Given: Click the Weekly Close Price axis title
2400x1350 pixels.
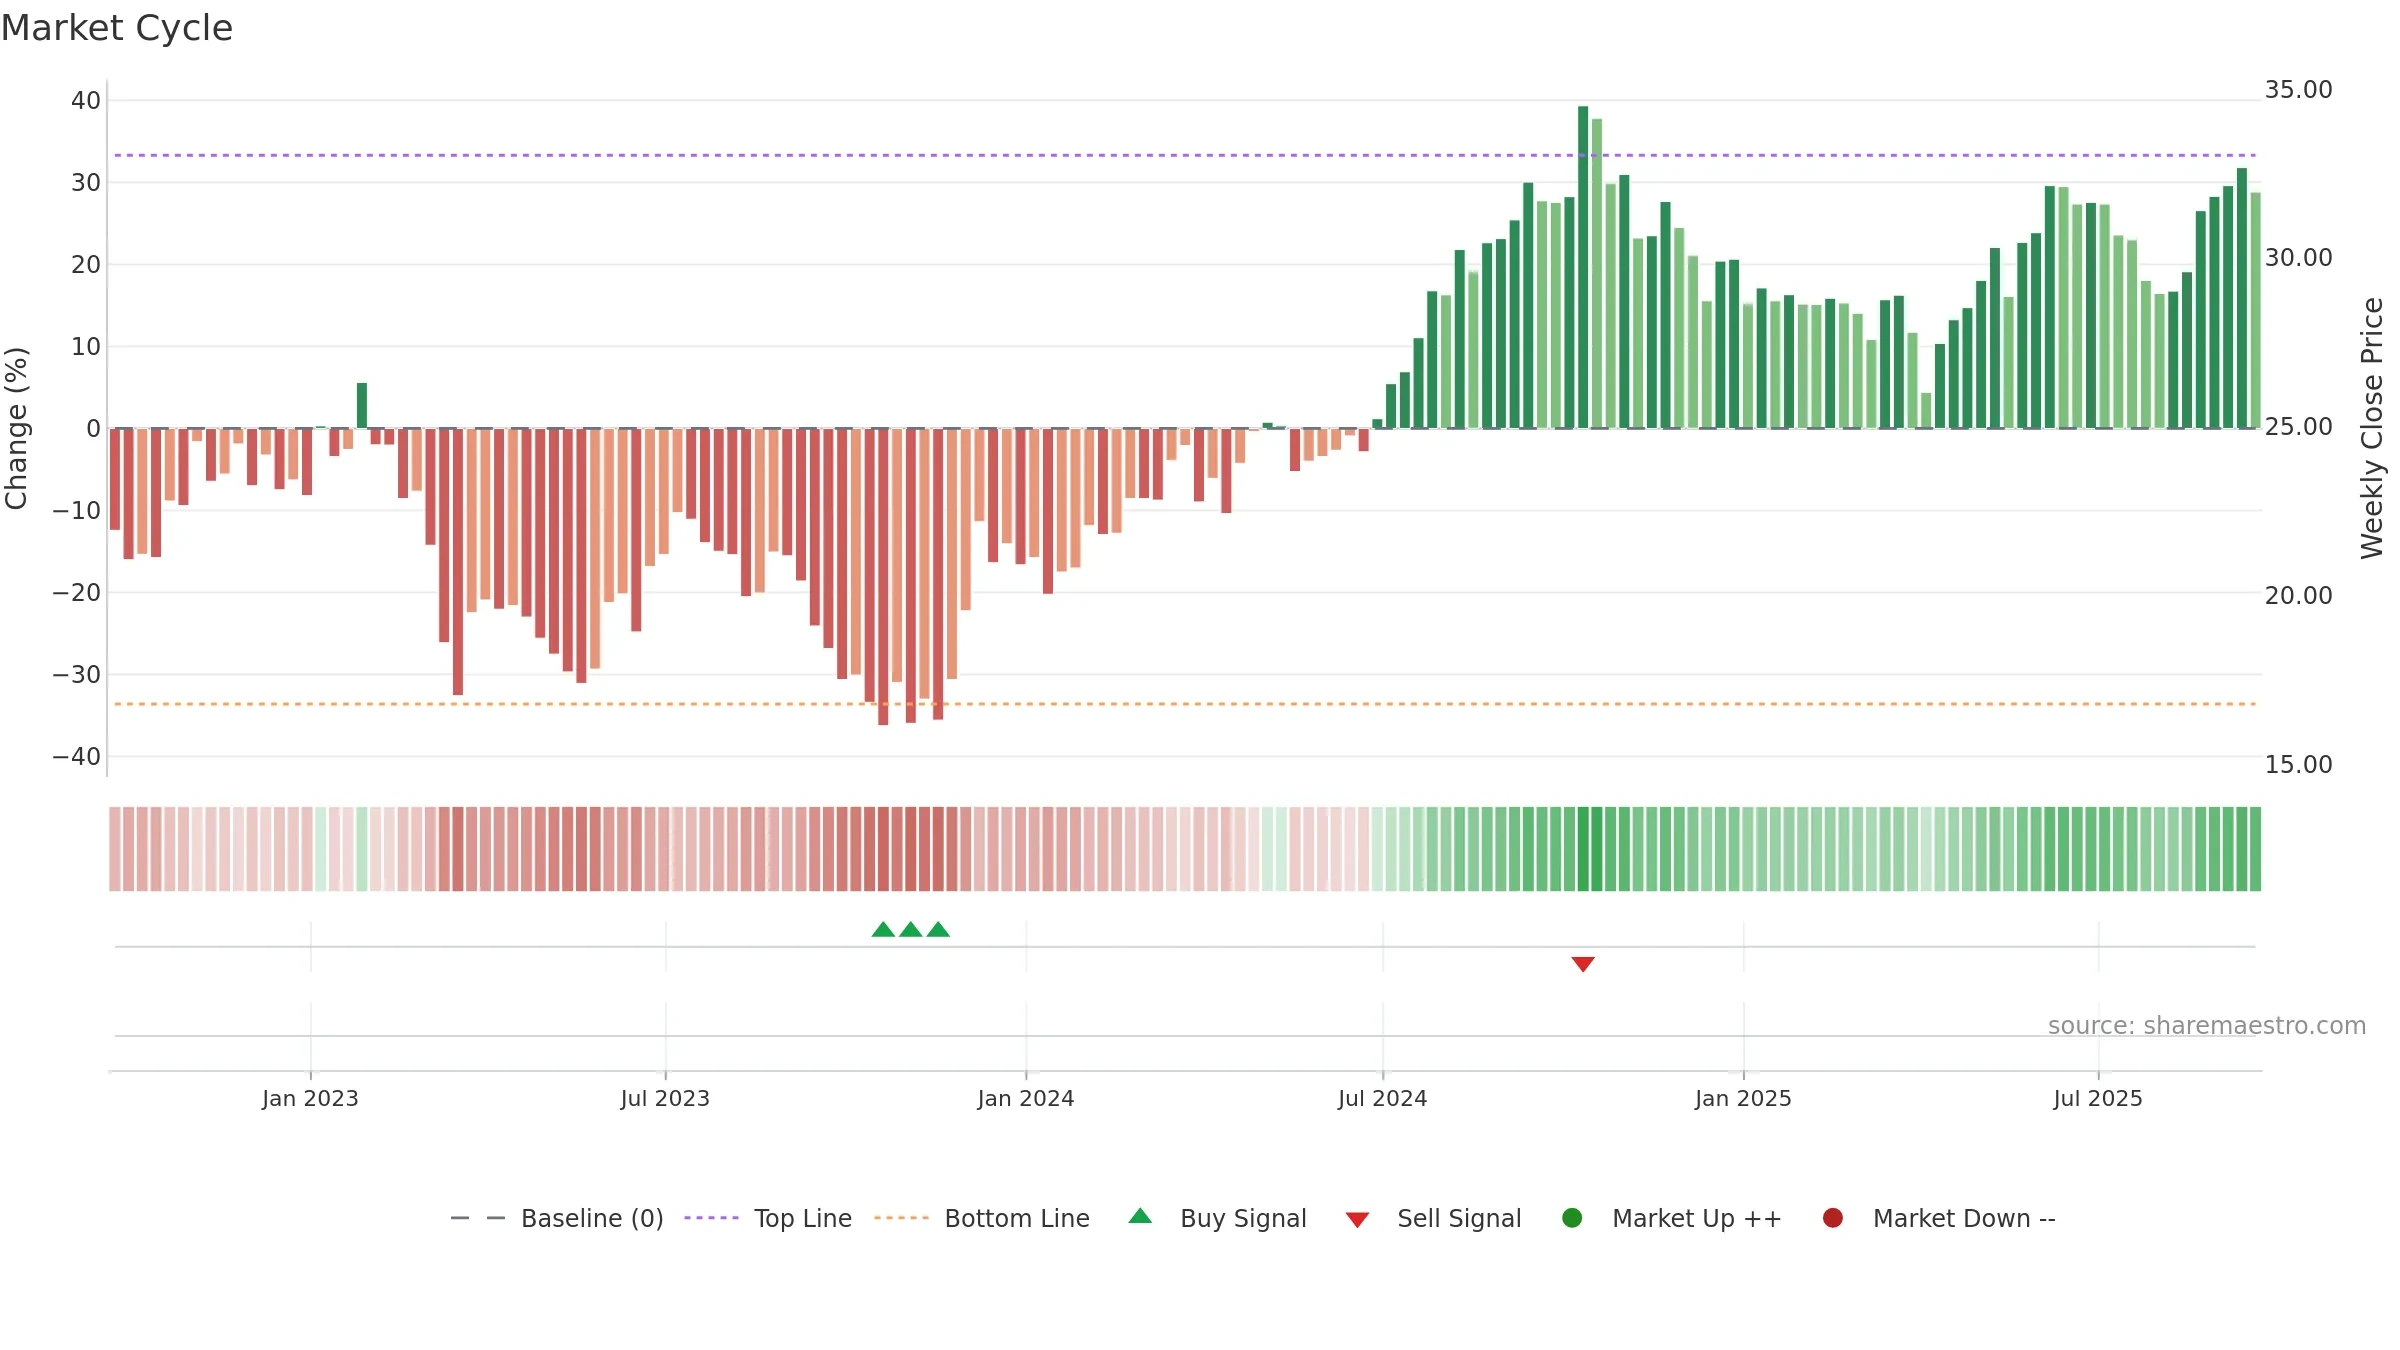Looking at the screenshot, I should 2372,428.
